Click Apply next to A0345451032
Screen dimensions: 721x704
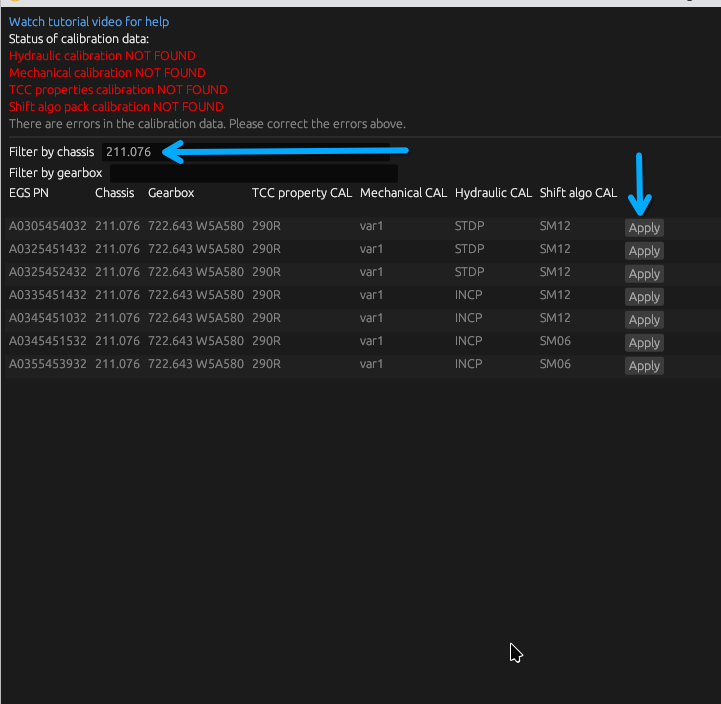point(644,319)
